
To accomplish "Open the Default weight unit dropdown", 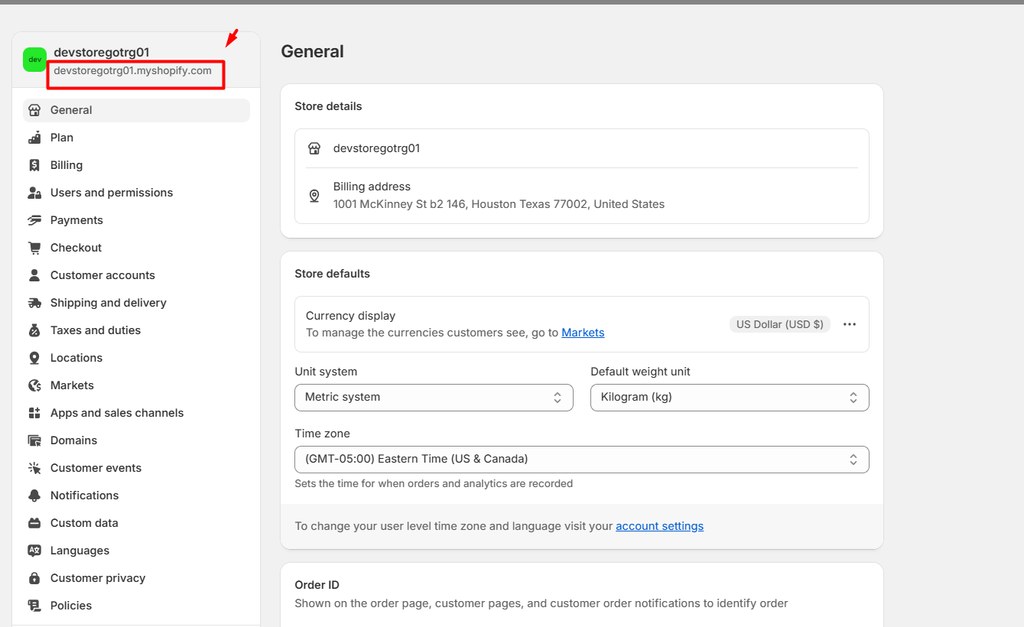I will click(x=729, y=397).
